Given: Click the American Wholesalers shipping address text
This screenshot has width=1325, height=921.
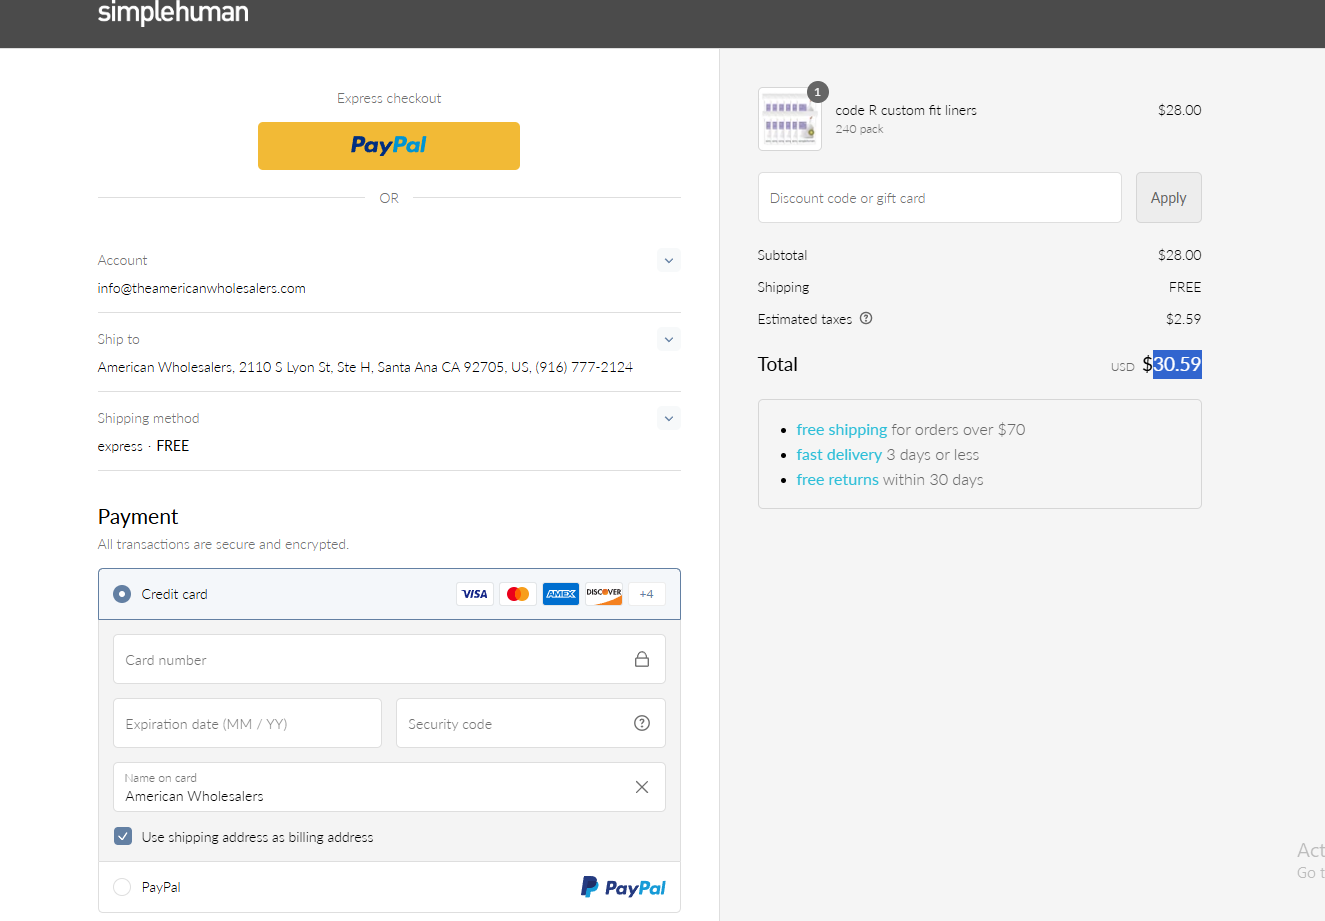Looking at the screenshot, I should [x=365, y=367].
